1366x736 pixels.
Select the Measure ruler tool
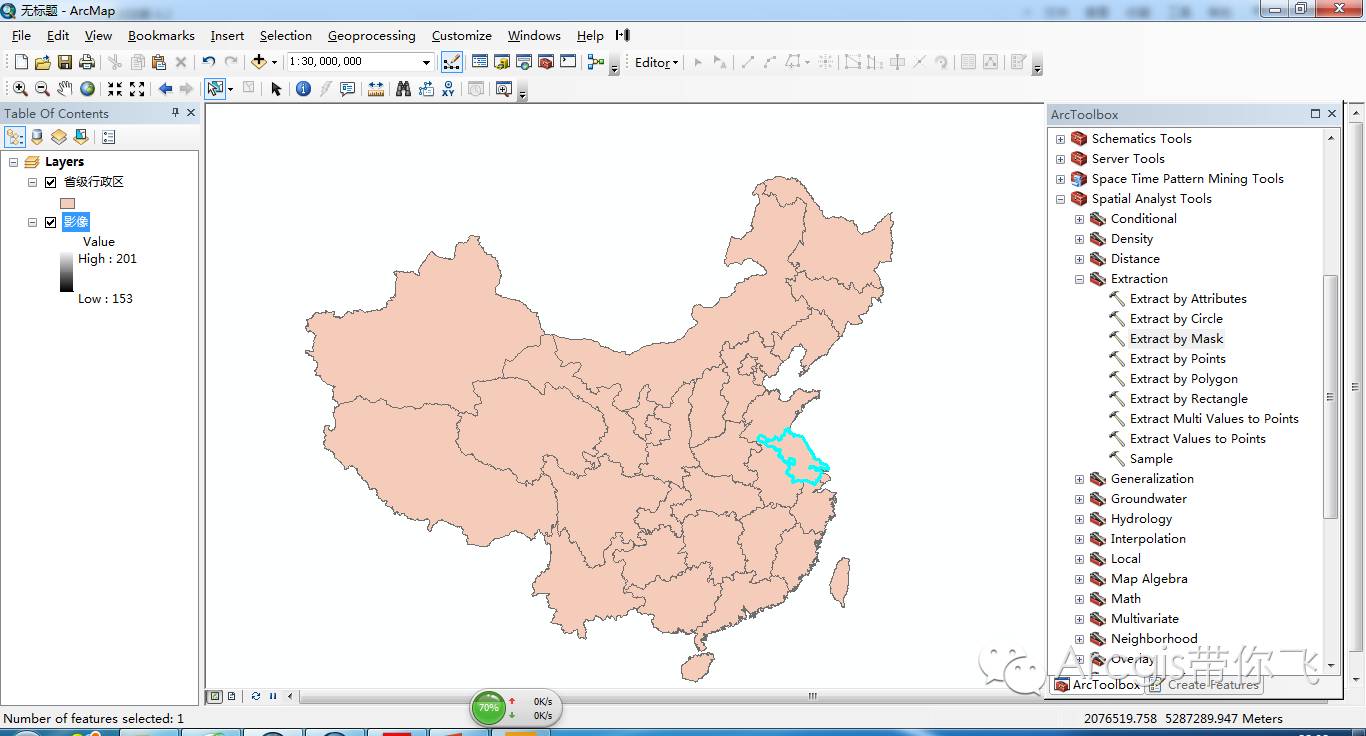click(x=376, y=89)
